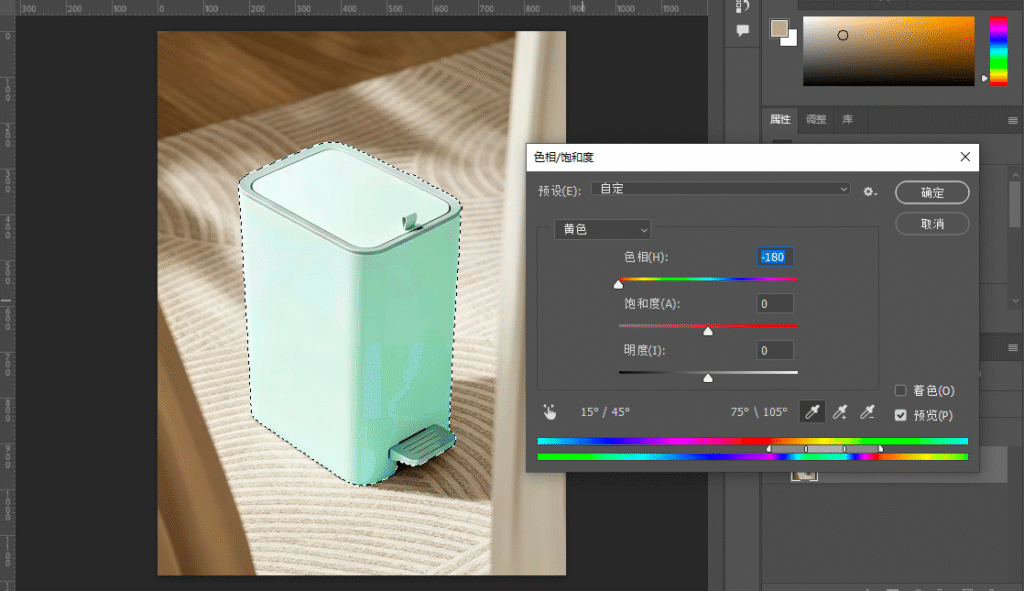Click the 明度 lightness value field

pyautogui.click(x=775, y=351)
